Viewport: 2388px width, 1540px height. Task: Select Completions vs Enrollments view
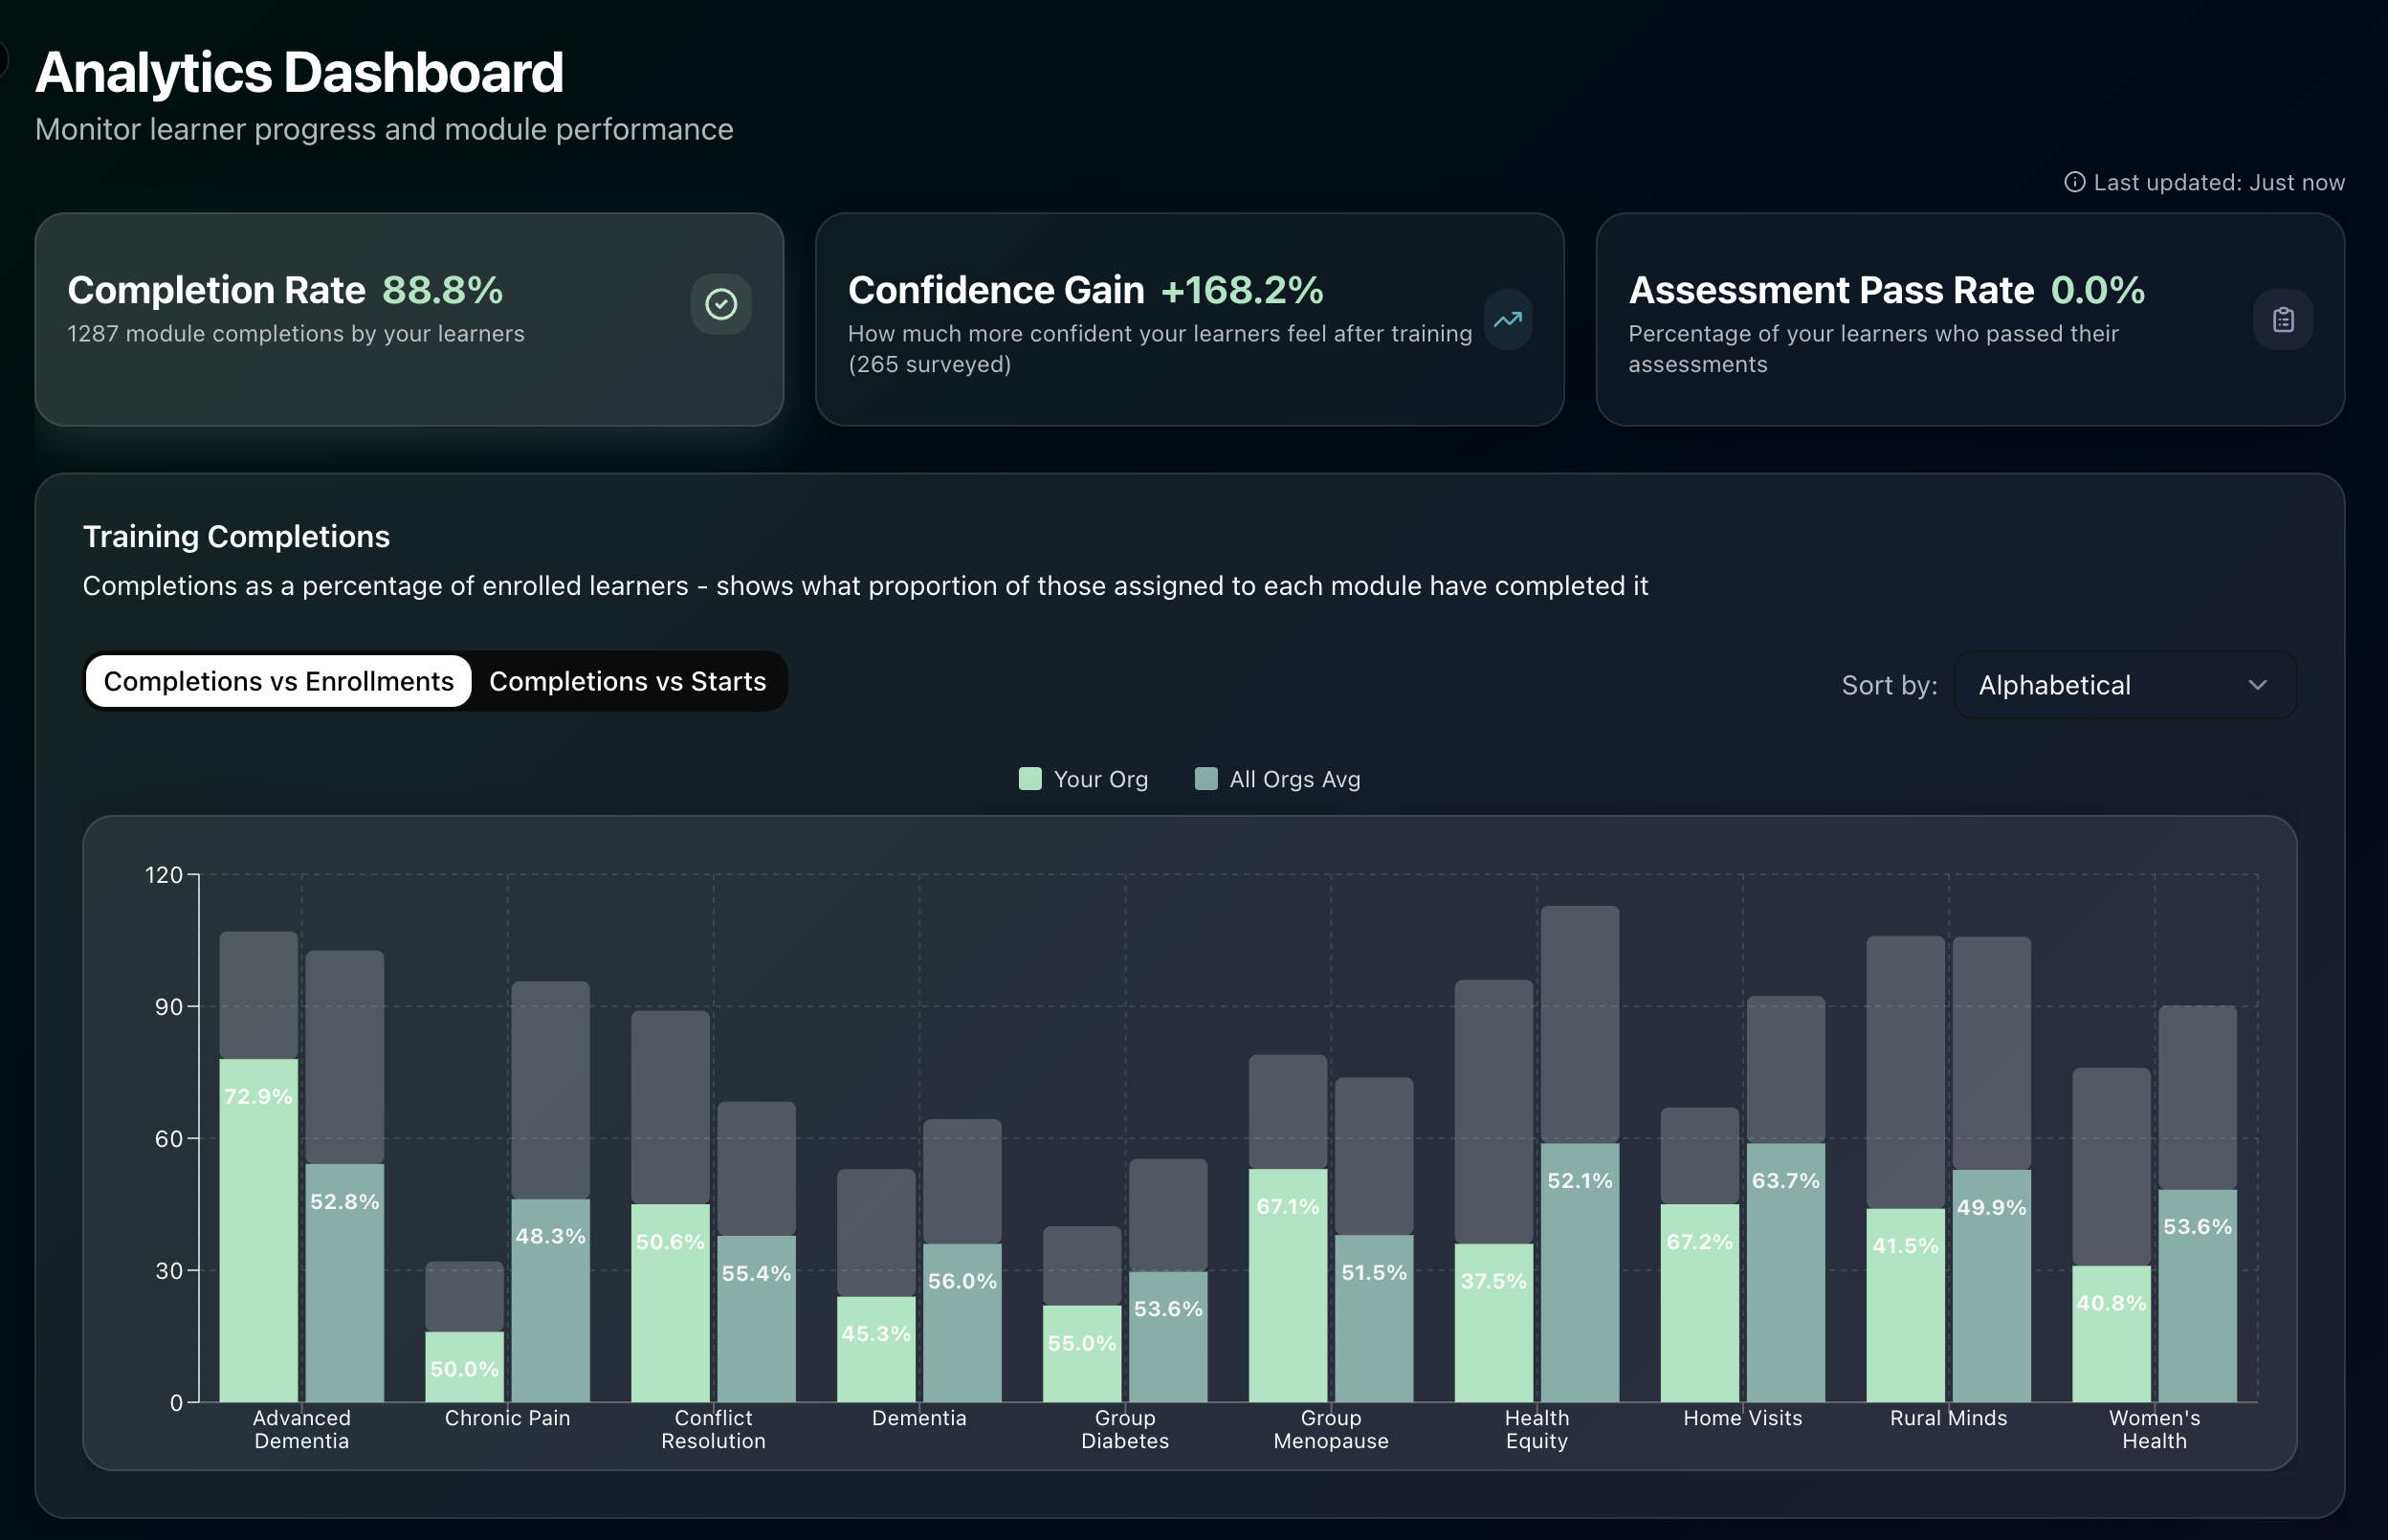[x=279, y=682]
